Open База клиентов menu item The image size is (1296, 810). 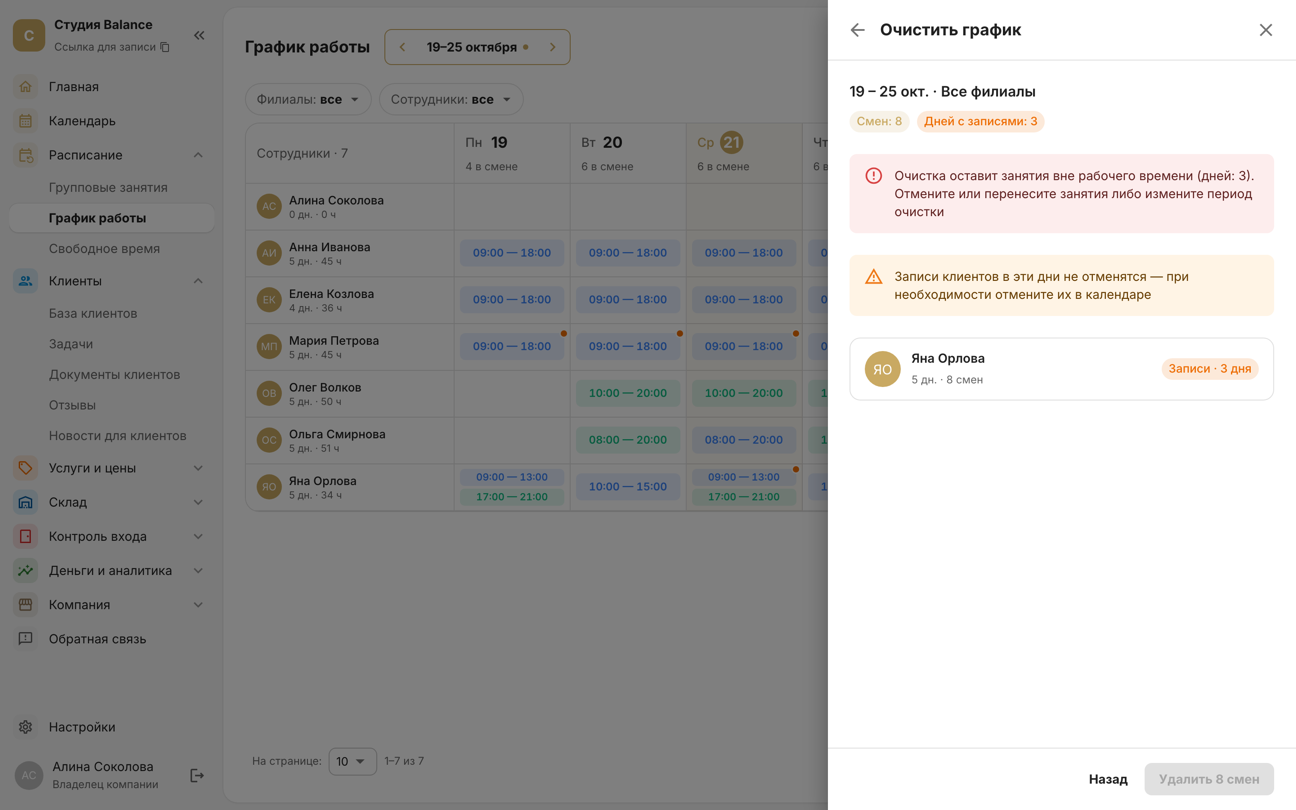coord(93,313)
